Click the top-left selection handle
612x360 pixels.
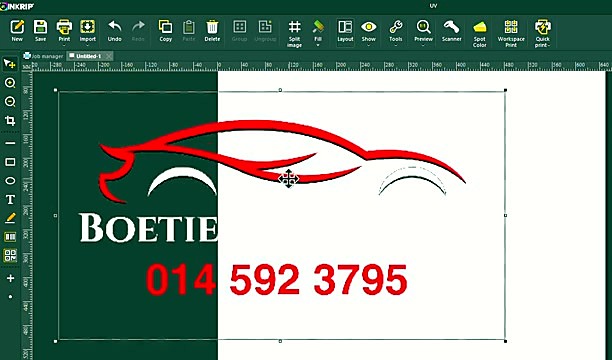(x=55, y=90)
